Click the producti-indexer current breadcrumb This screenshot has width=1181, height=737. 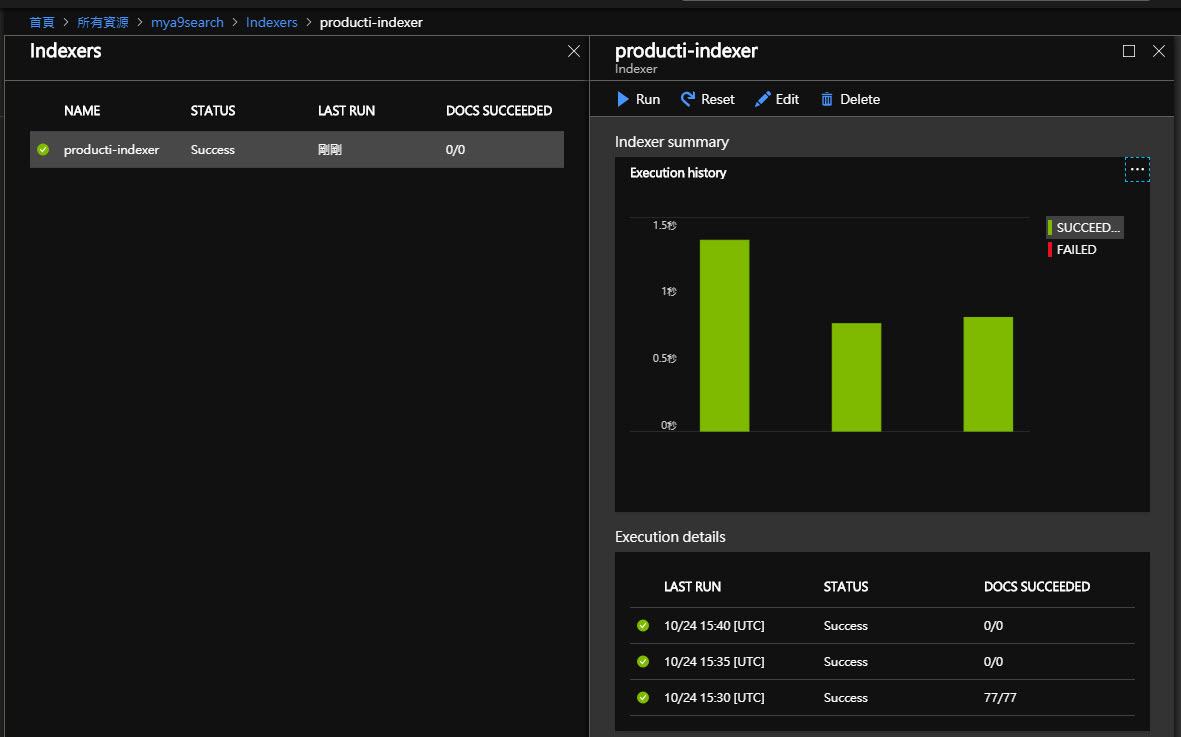coord(371,23)
